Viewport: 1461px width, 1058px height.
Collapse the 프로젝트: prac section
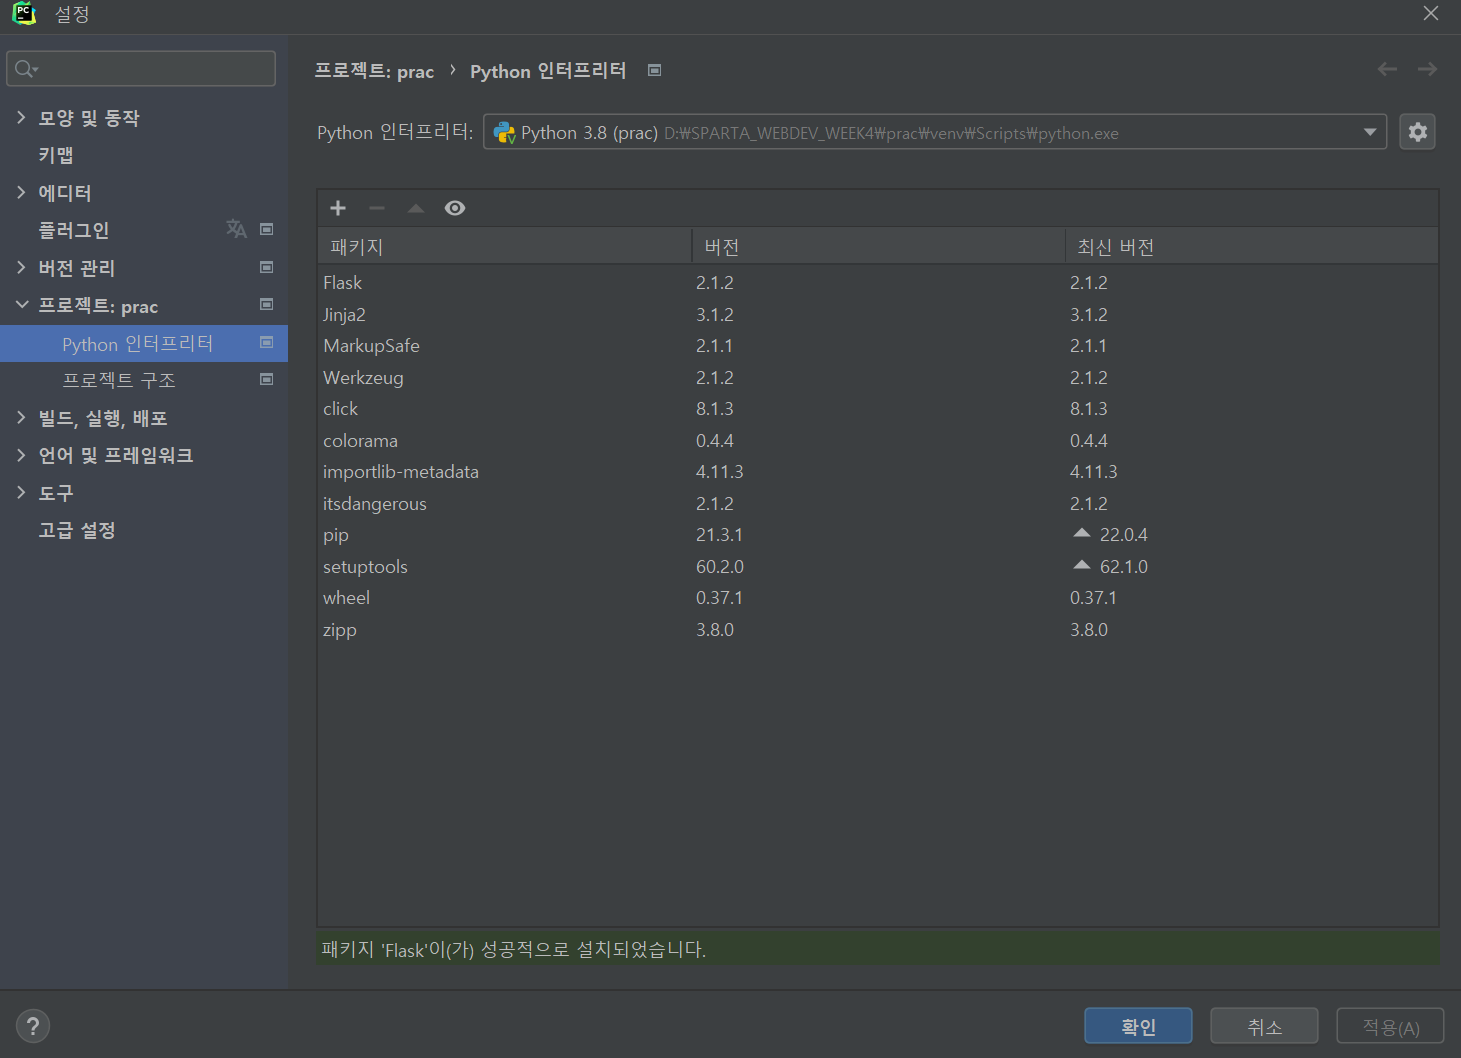coord(21,304)
